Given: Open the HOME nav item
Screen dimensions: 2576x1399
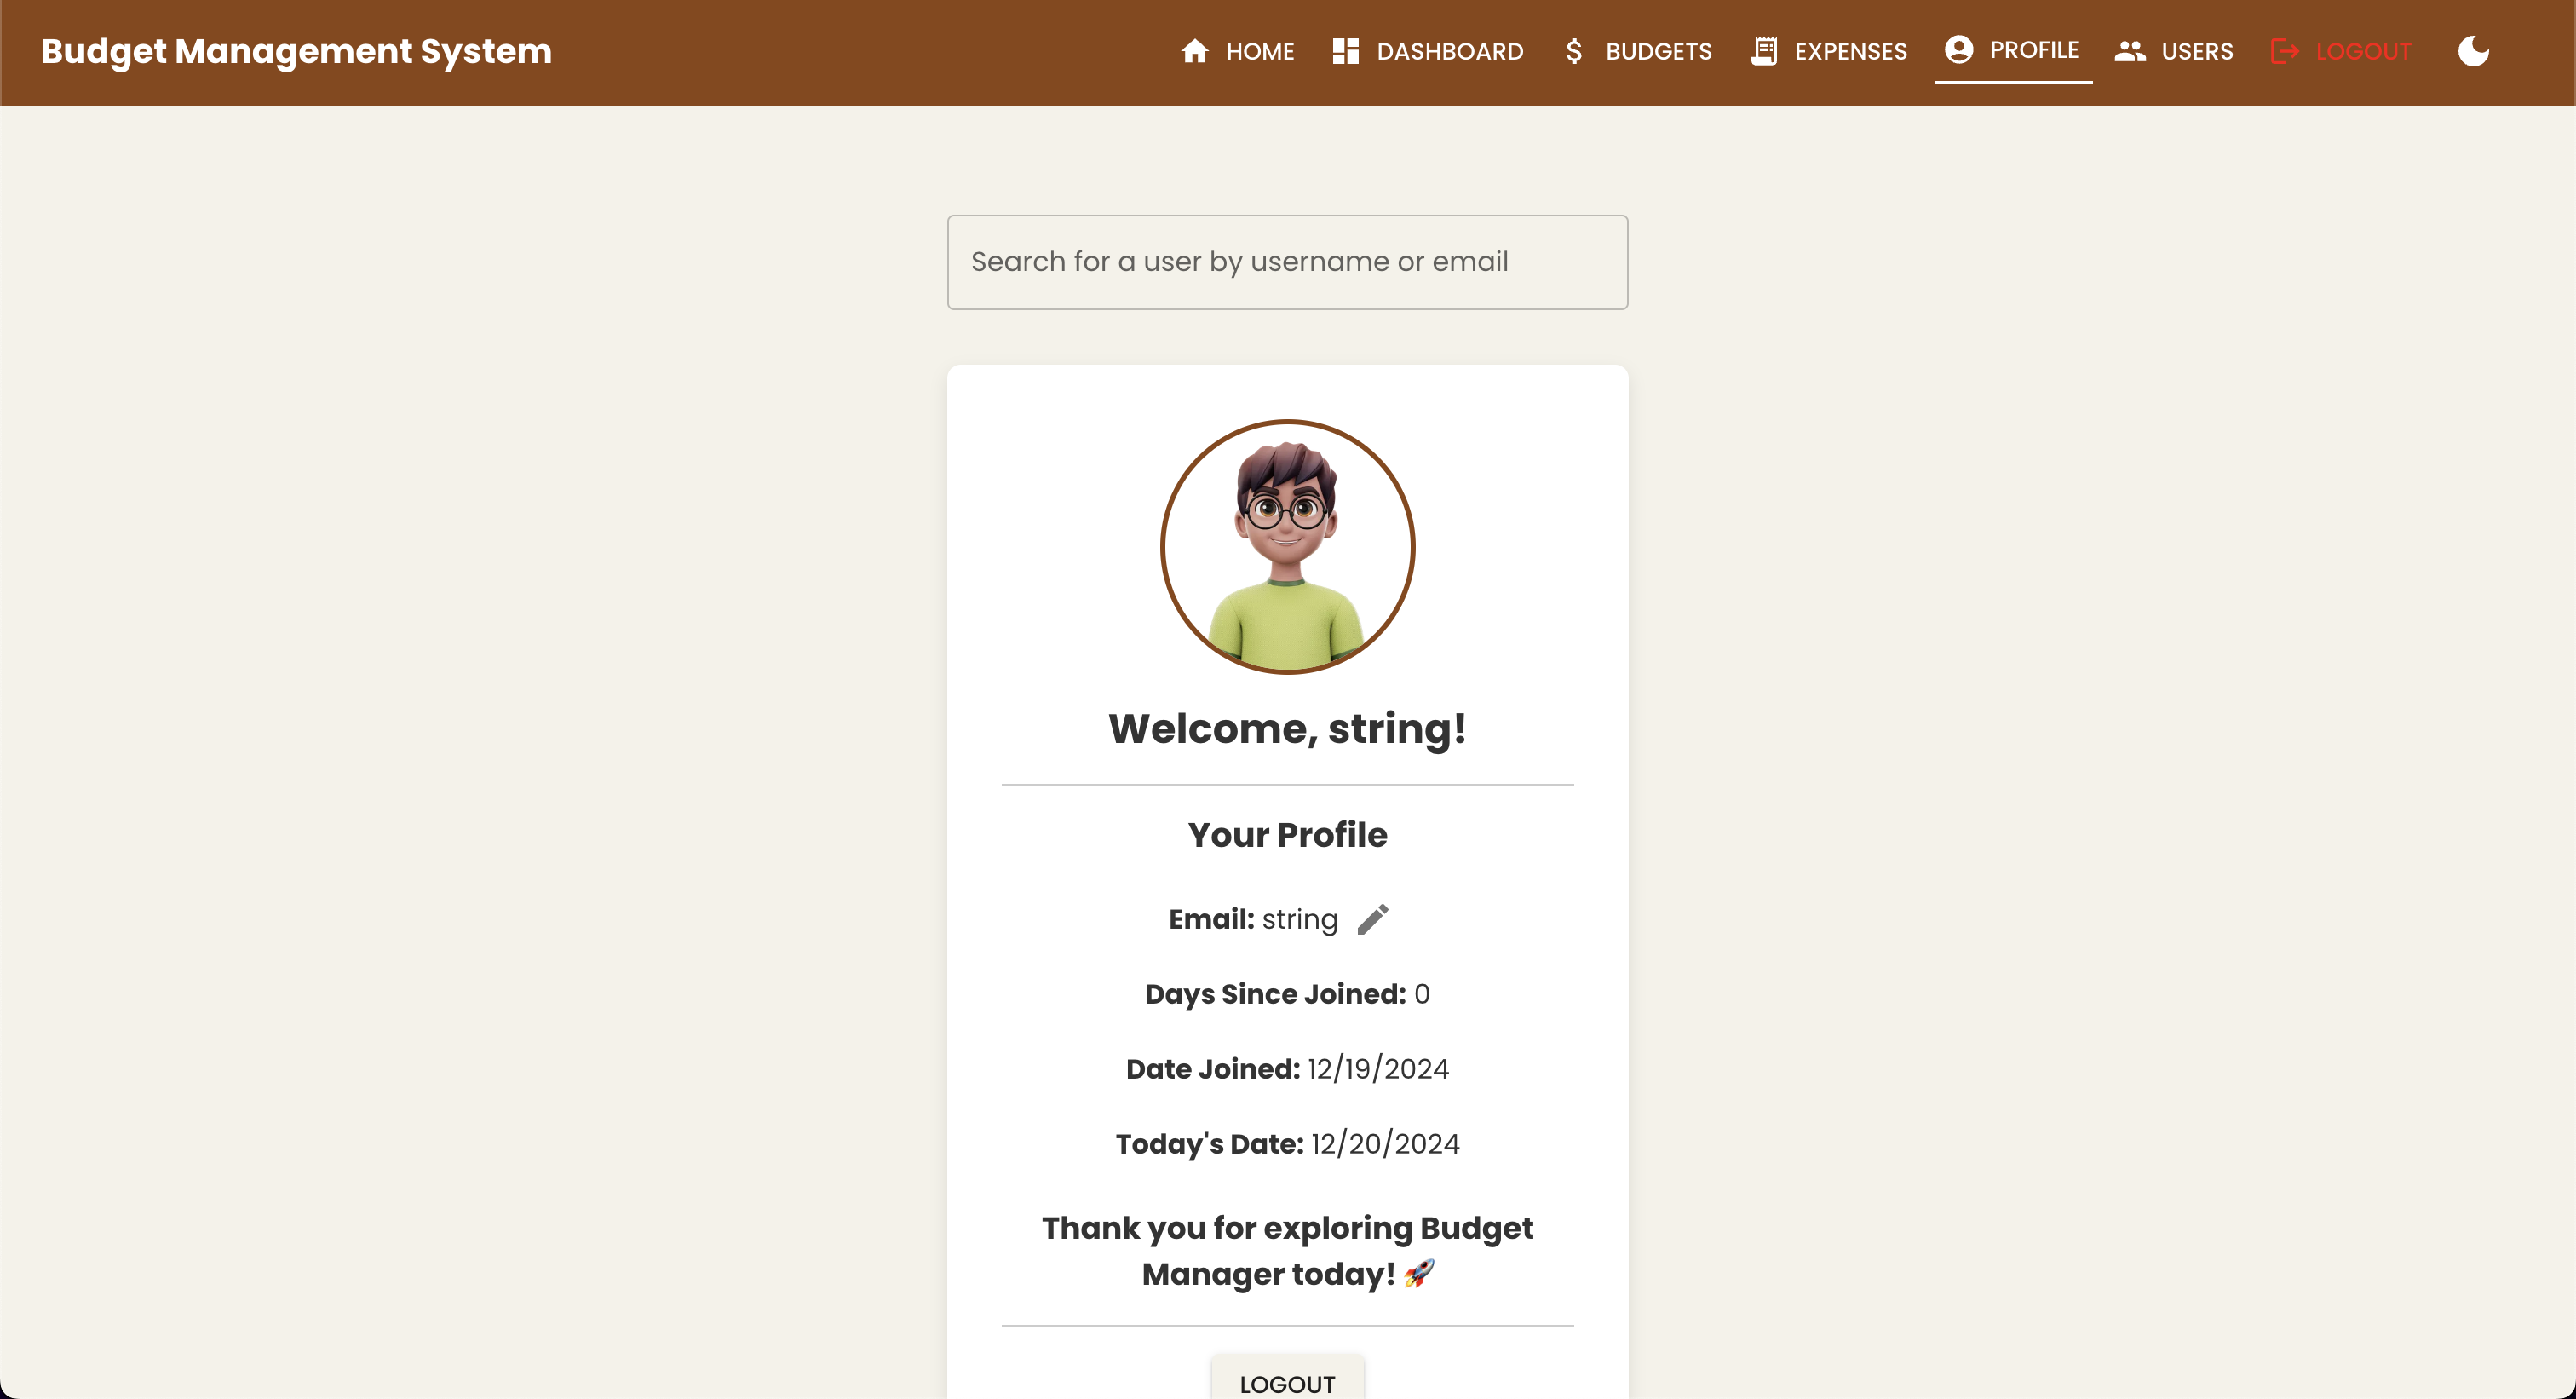Looking at the screenshot, I should (1237, 51).
